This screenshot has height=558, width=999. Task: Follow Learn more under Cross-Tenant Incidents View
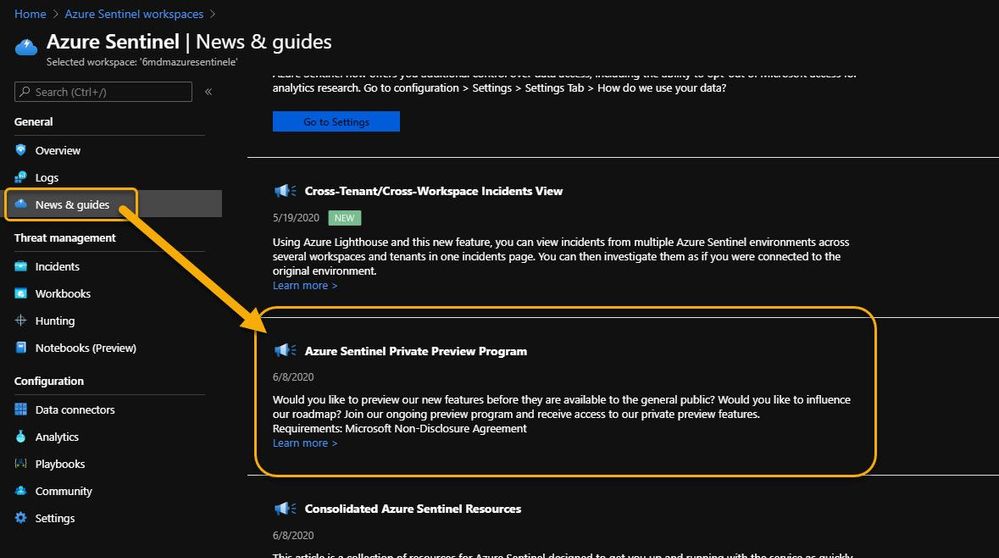[305, 285]
